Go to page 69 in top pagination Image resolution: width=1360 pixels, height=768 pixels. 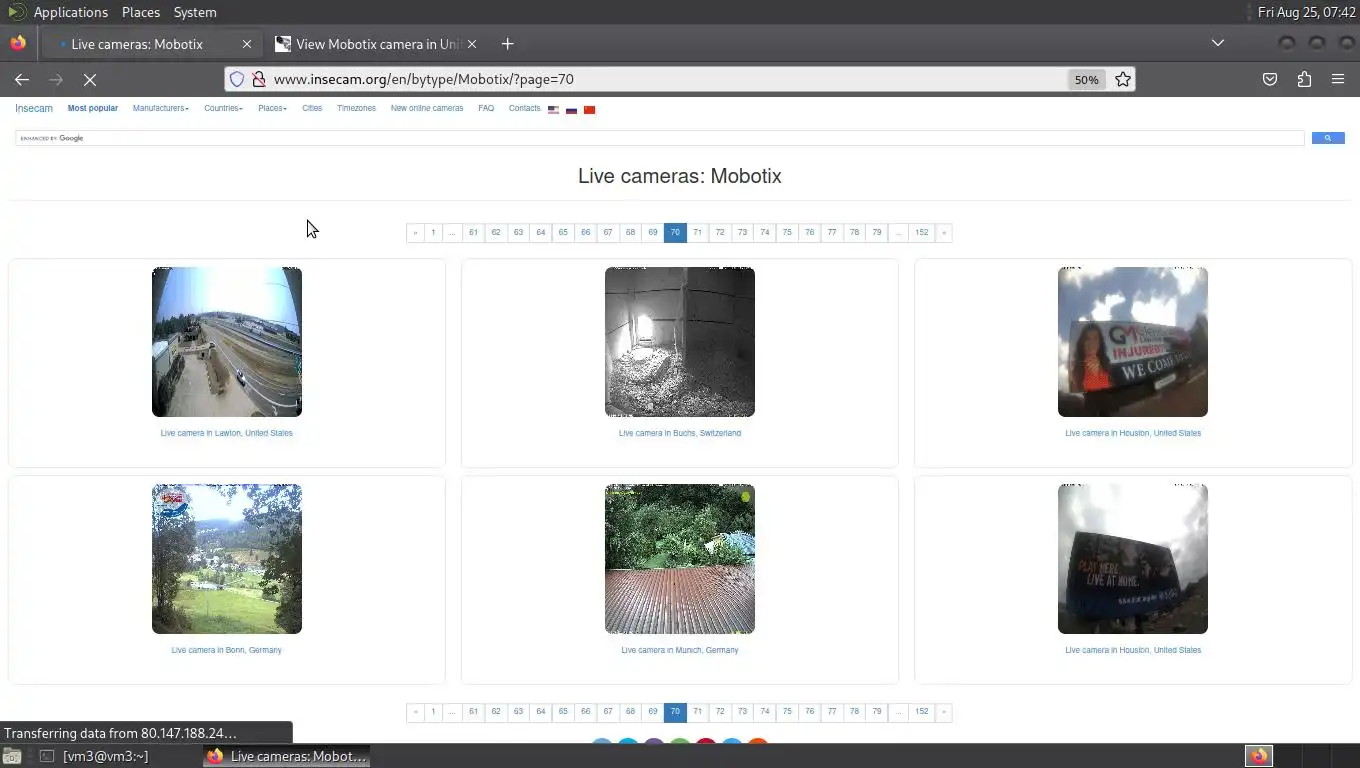tap(652, 233)
